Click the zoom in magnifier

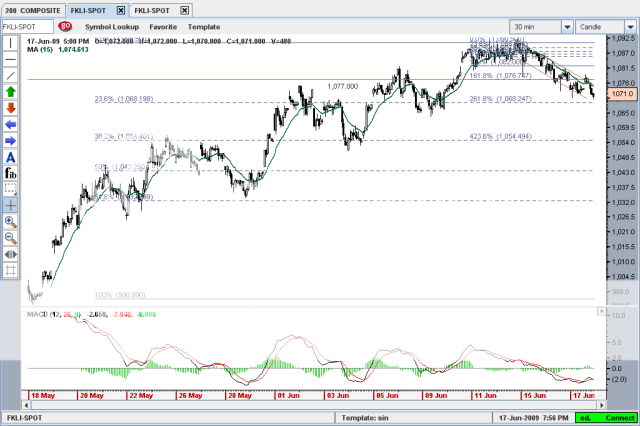pyautogui.click(x=10, y=221)
